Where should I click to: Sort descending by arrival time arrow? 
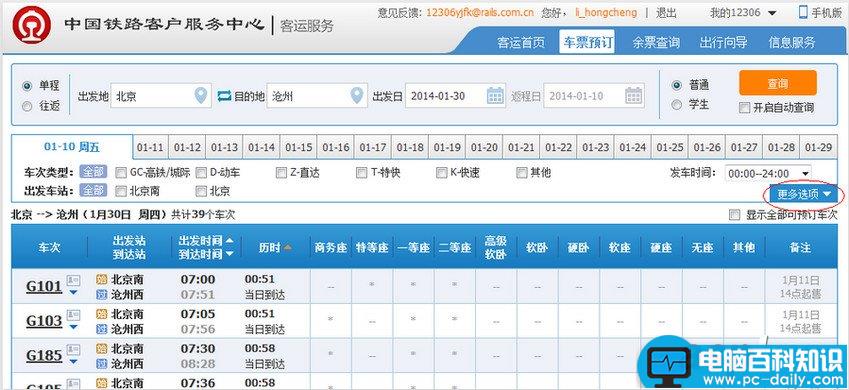click(230, 254)
